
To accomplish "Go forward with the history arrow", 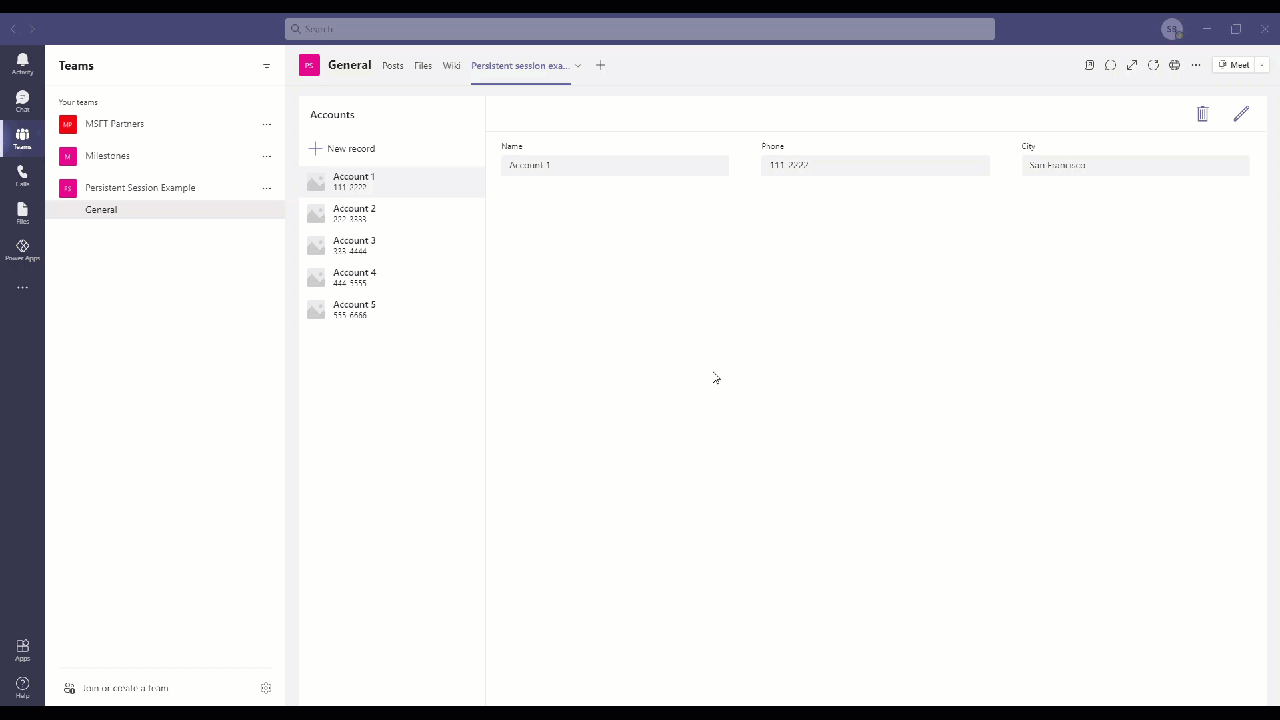I will 32,29.
